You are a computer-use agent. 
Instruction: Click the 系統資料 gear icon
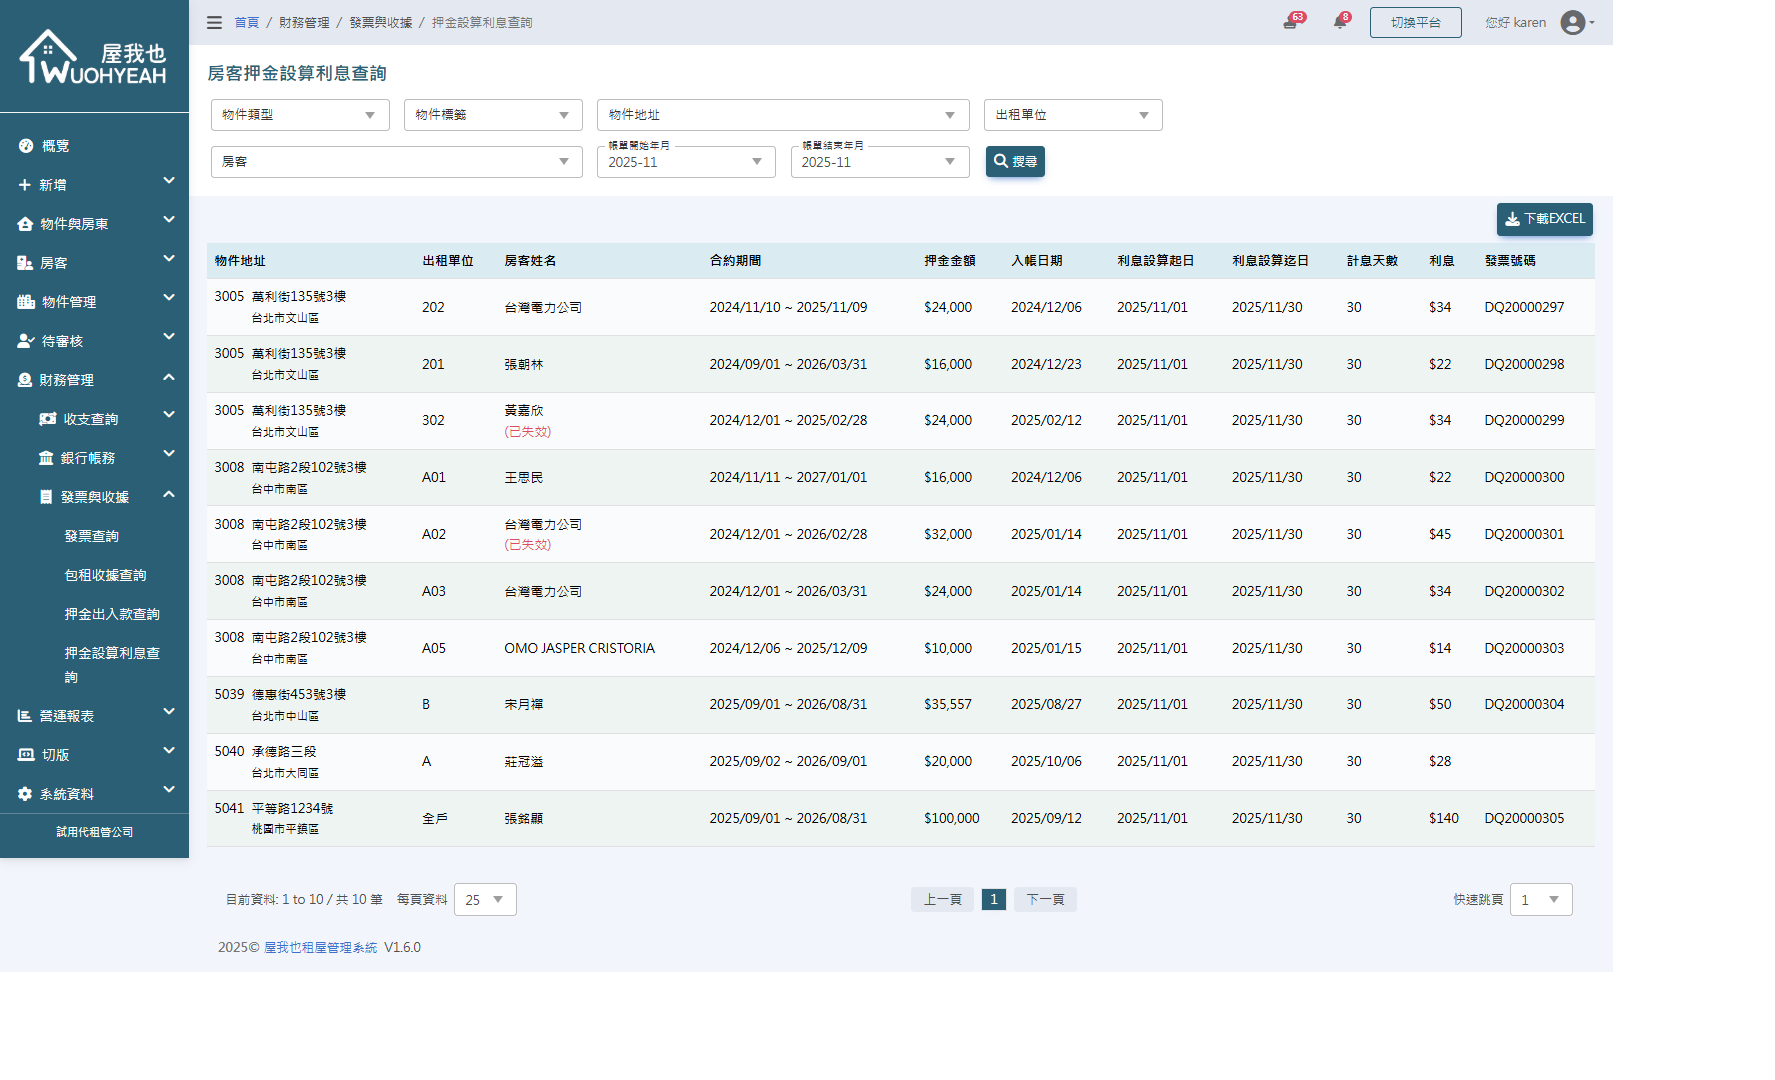25,794
